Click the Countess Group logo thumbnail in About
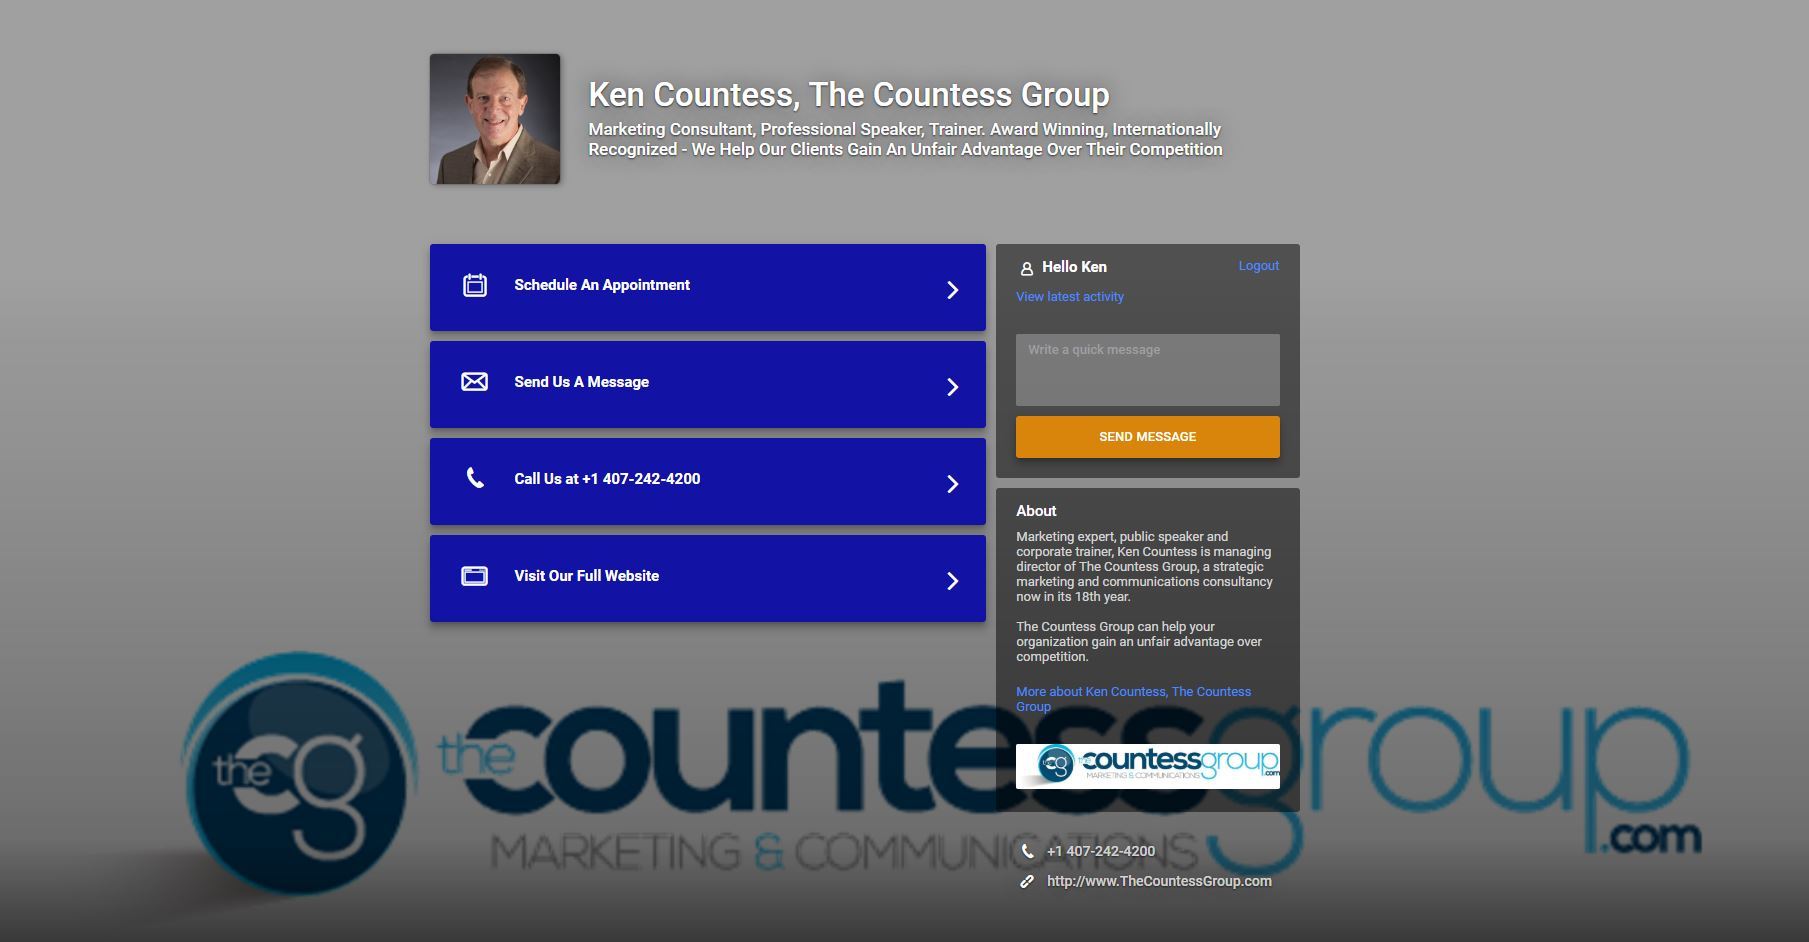 pos(1148,766)
